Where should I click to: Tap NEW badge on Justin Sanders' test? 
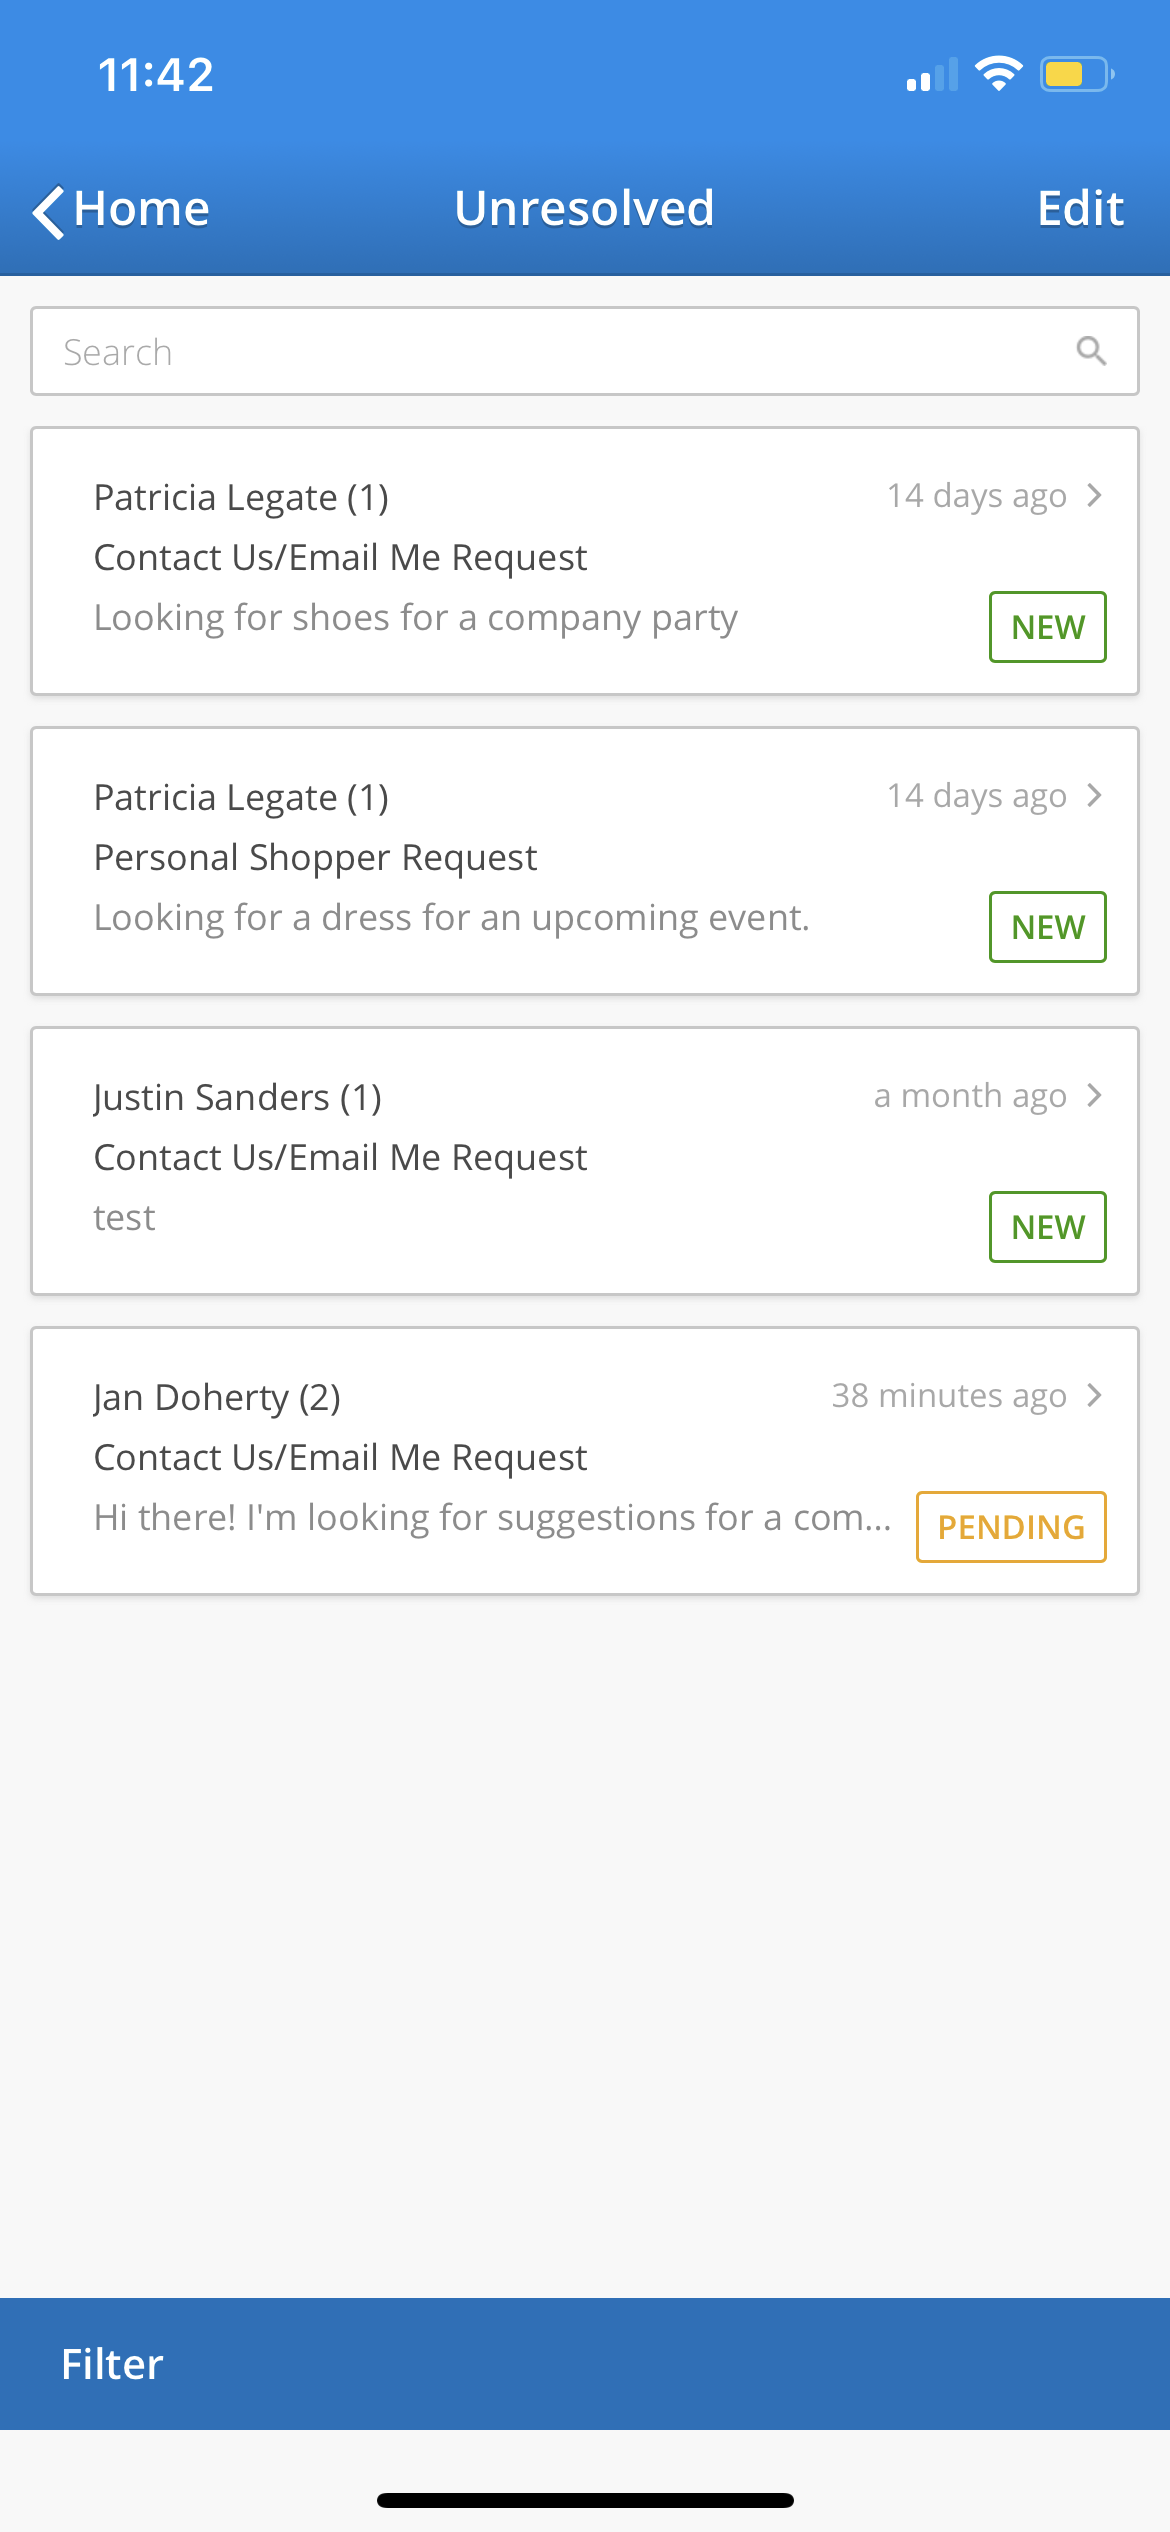pos(1047,1227)
